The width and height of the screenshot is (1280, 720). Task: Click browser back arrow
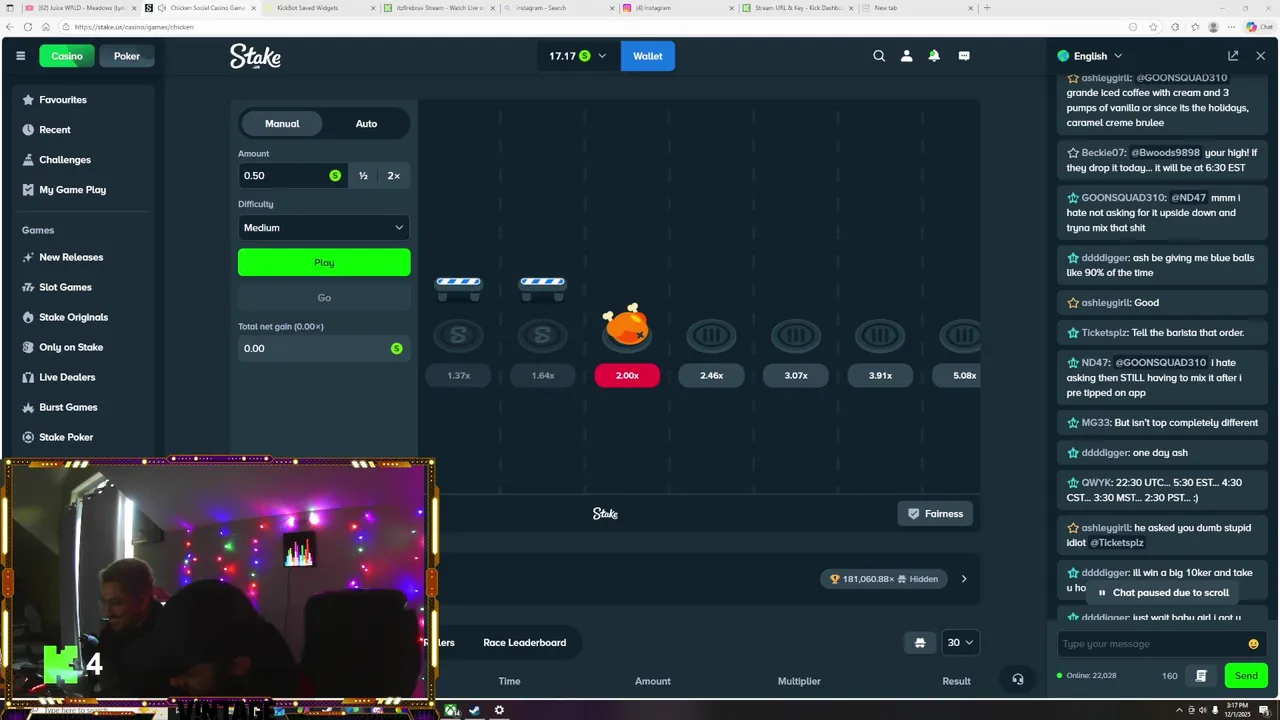[x=10, y=27]
